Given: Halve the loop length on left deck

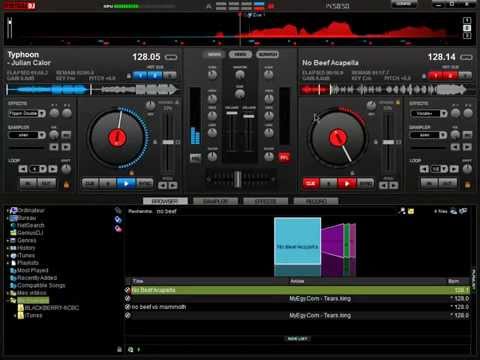Looking at the screenshot, I should click(x=23, y=169).
